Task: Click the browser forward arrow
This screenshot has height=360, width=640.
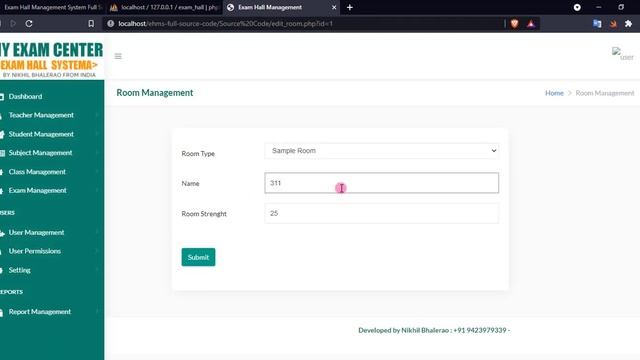Action: tap(13, 24)
